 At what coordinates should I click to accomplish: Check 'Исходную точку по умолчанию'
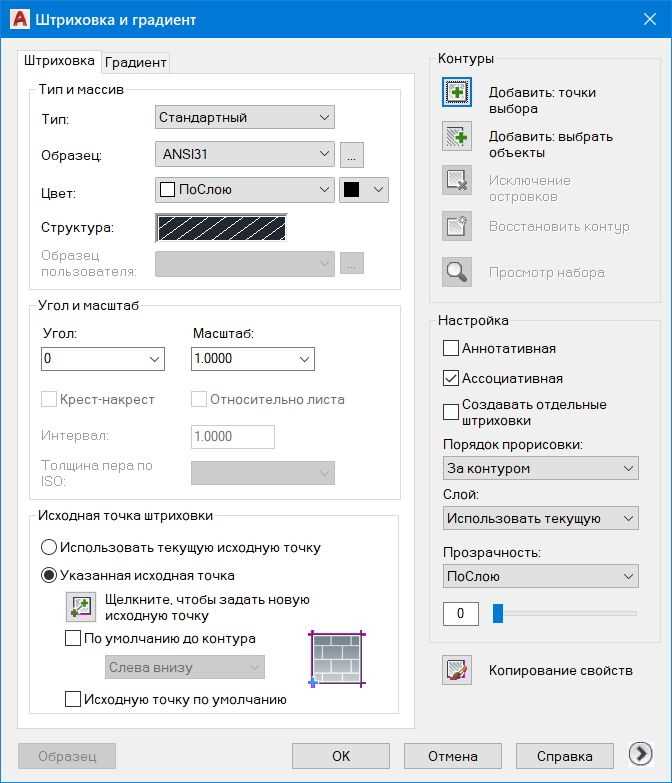[73, 699]
